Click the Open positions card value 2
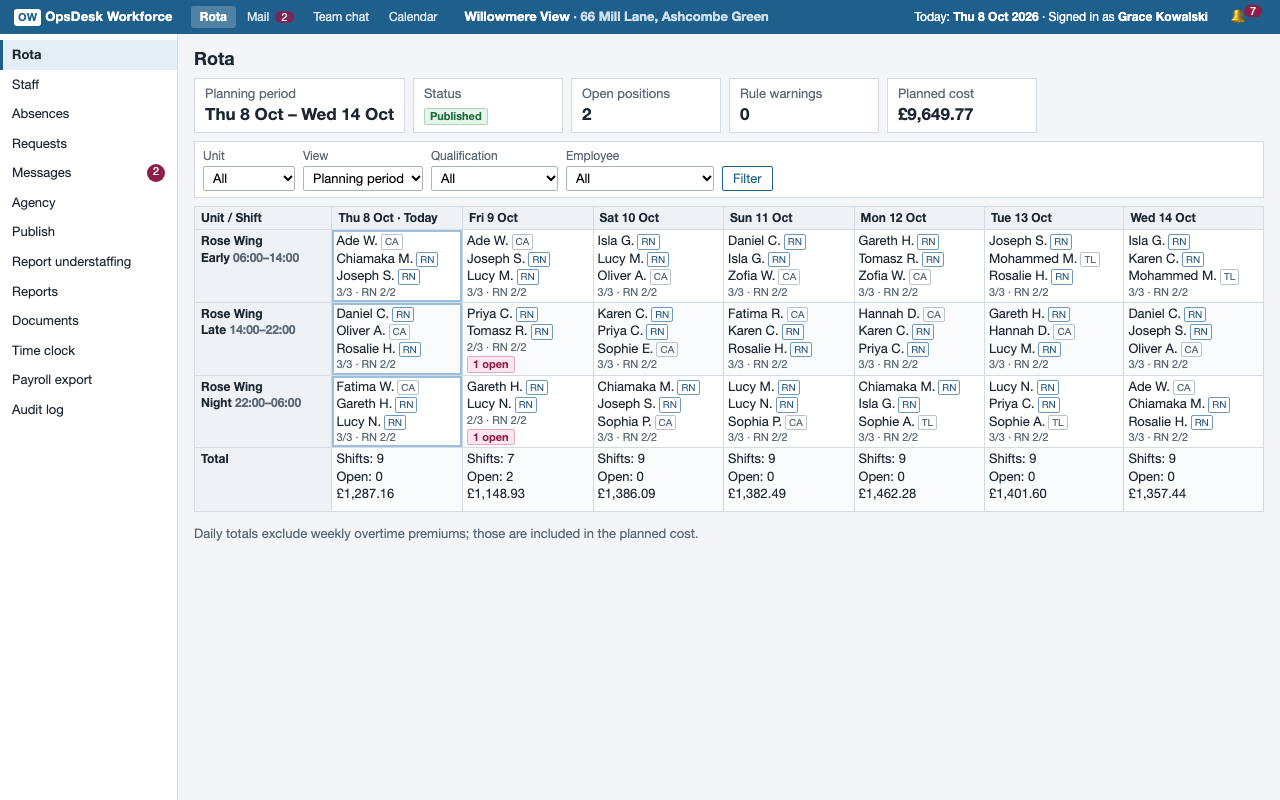The image size is (1280, 800). (587, 114)
